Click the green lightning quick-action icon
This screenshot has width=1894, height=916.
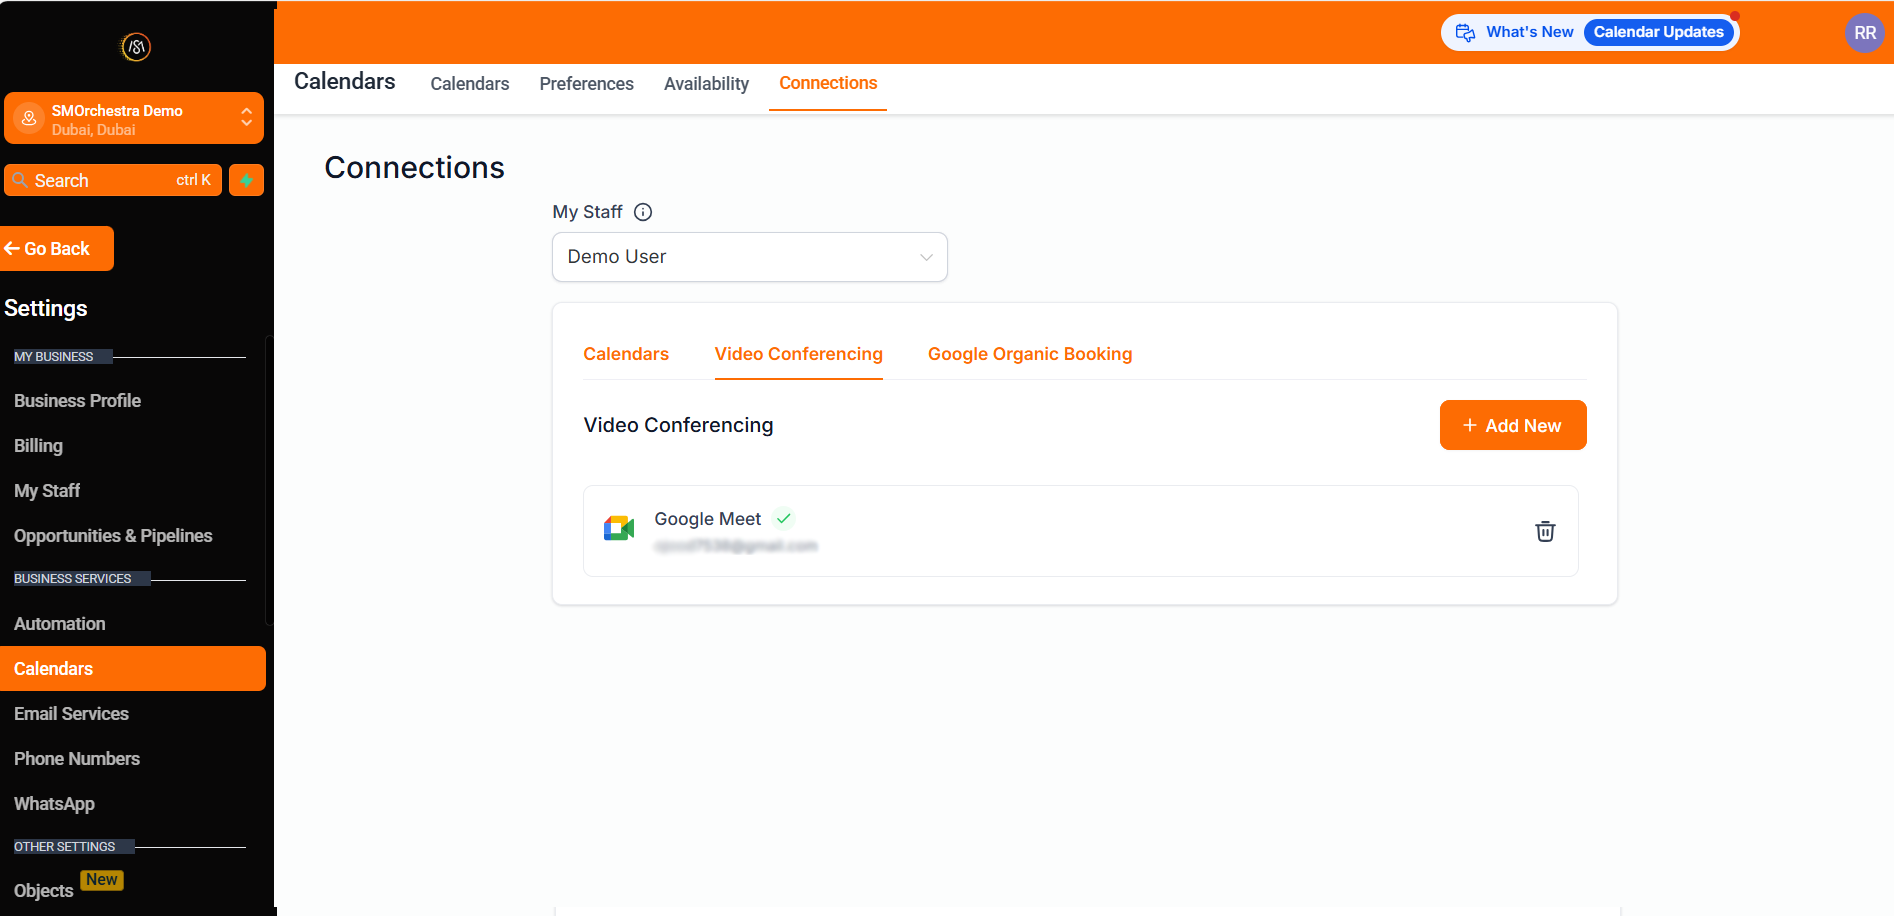[x=246, y=180]
